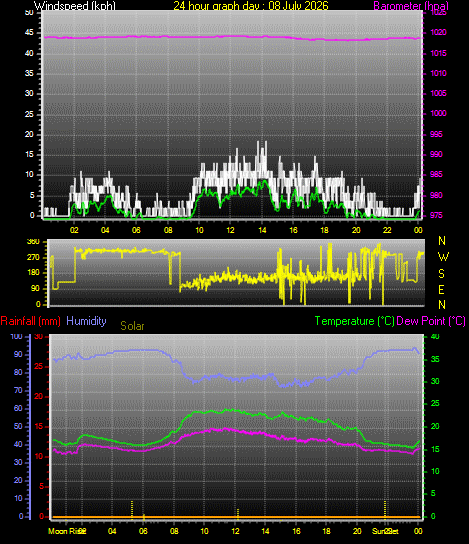This screenshot has height=544, width=469.
Task: Click the 40 temperature scale value
Action: (x=435, y=337)
